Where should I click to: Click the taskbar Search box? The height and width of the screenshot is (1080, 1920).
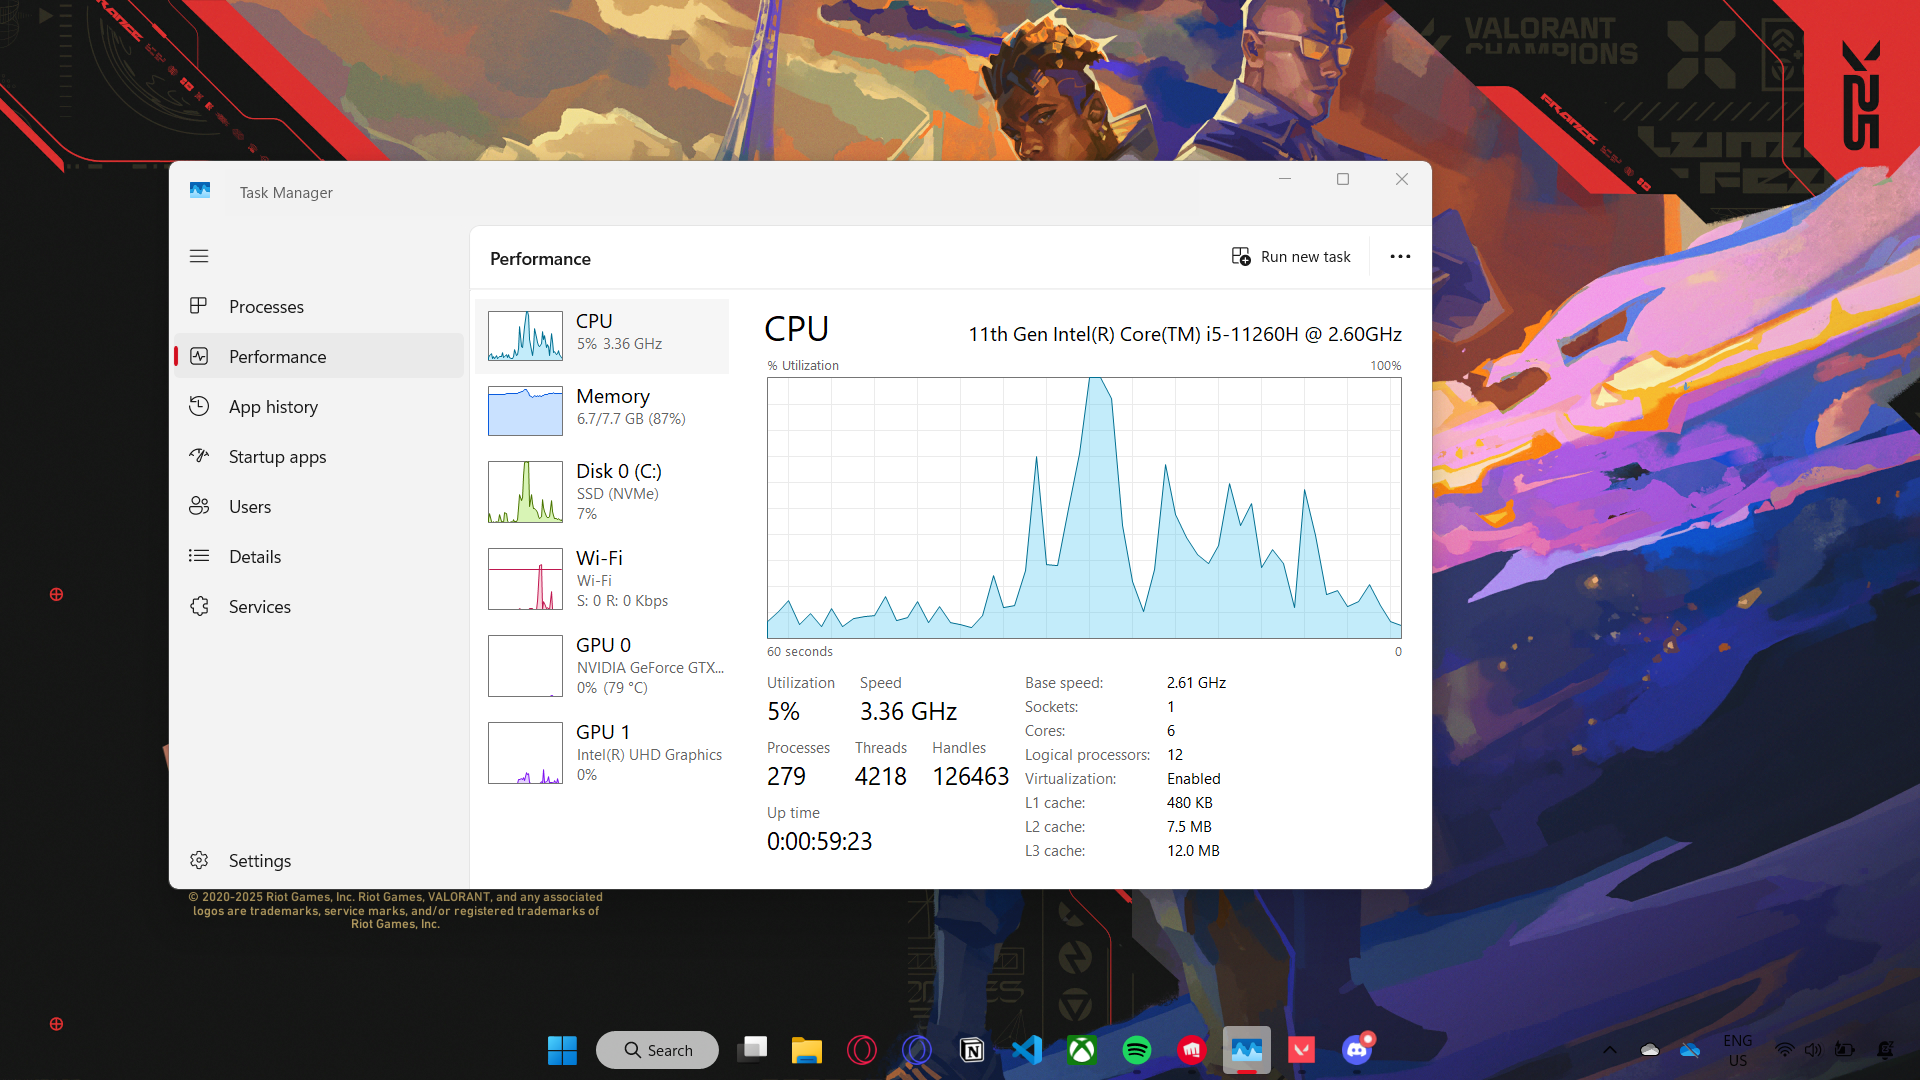tap(657, 1050)
